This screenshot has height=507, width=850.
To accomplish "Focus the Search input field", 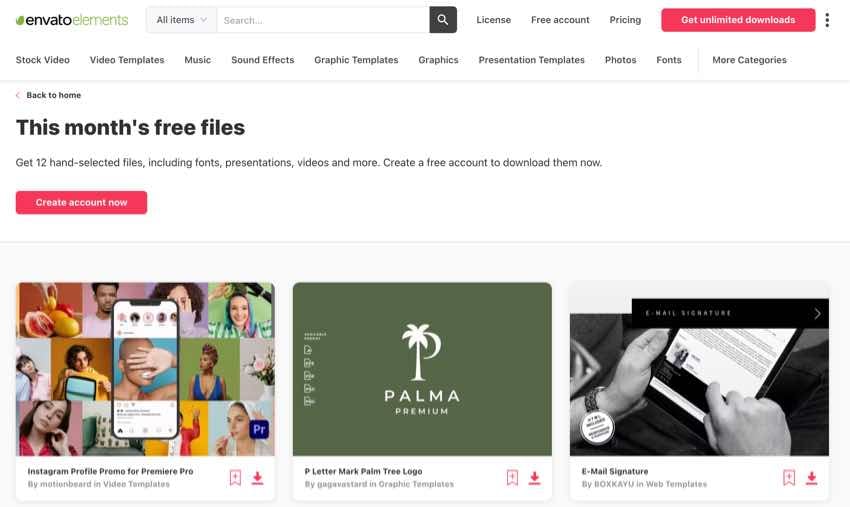I will pos(322,20).
